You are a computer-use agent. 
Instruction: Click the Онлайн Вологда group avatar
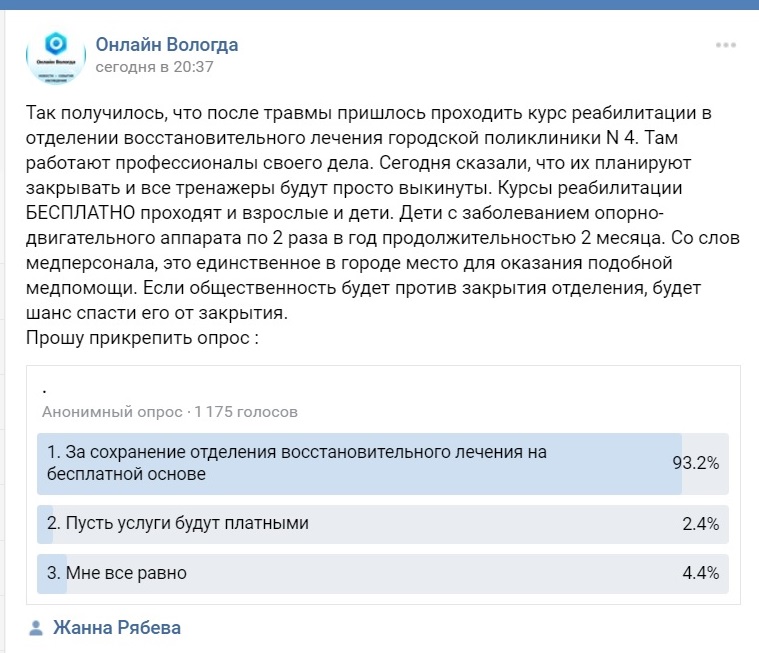click(56, 56)
